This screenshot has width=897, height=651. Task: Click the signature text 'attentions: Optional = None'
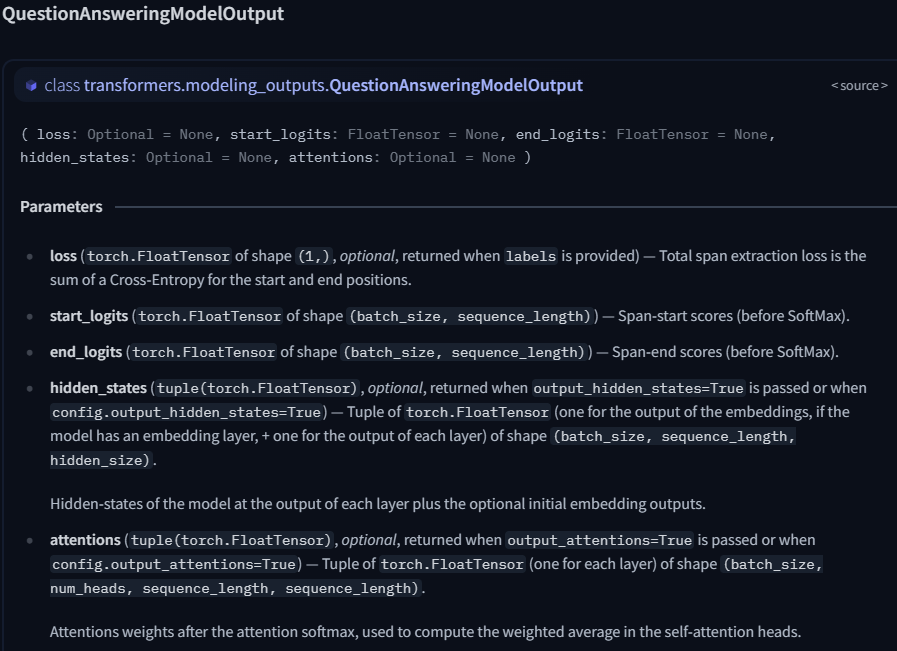[x=402, y=157]
